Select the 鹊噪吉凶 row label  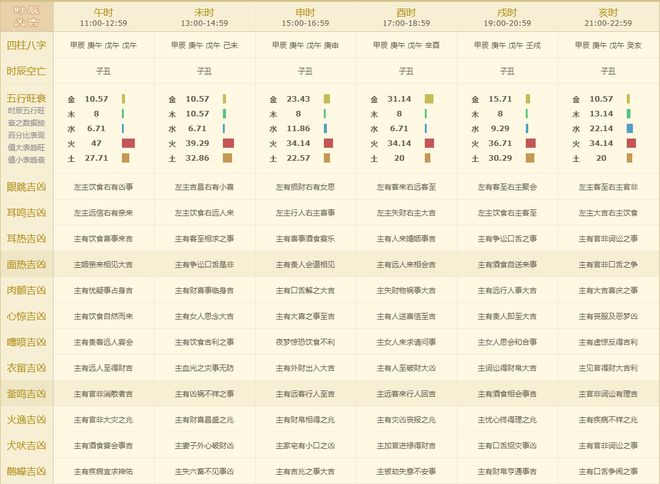click(27, 472)
